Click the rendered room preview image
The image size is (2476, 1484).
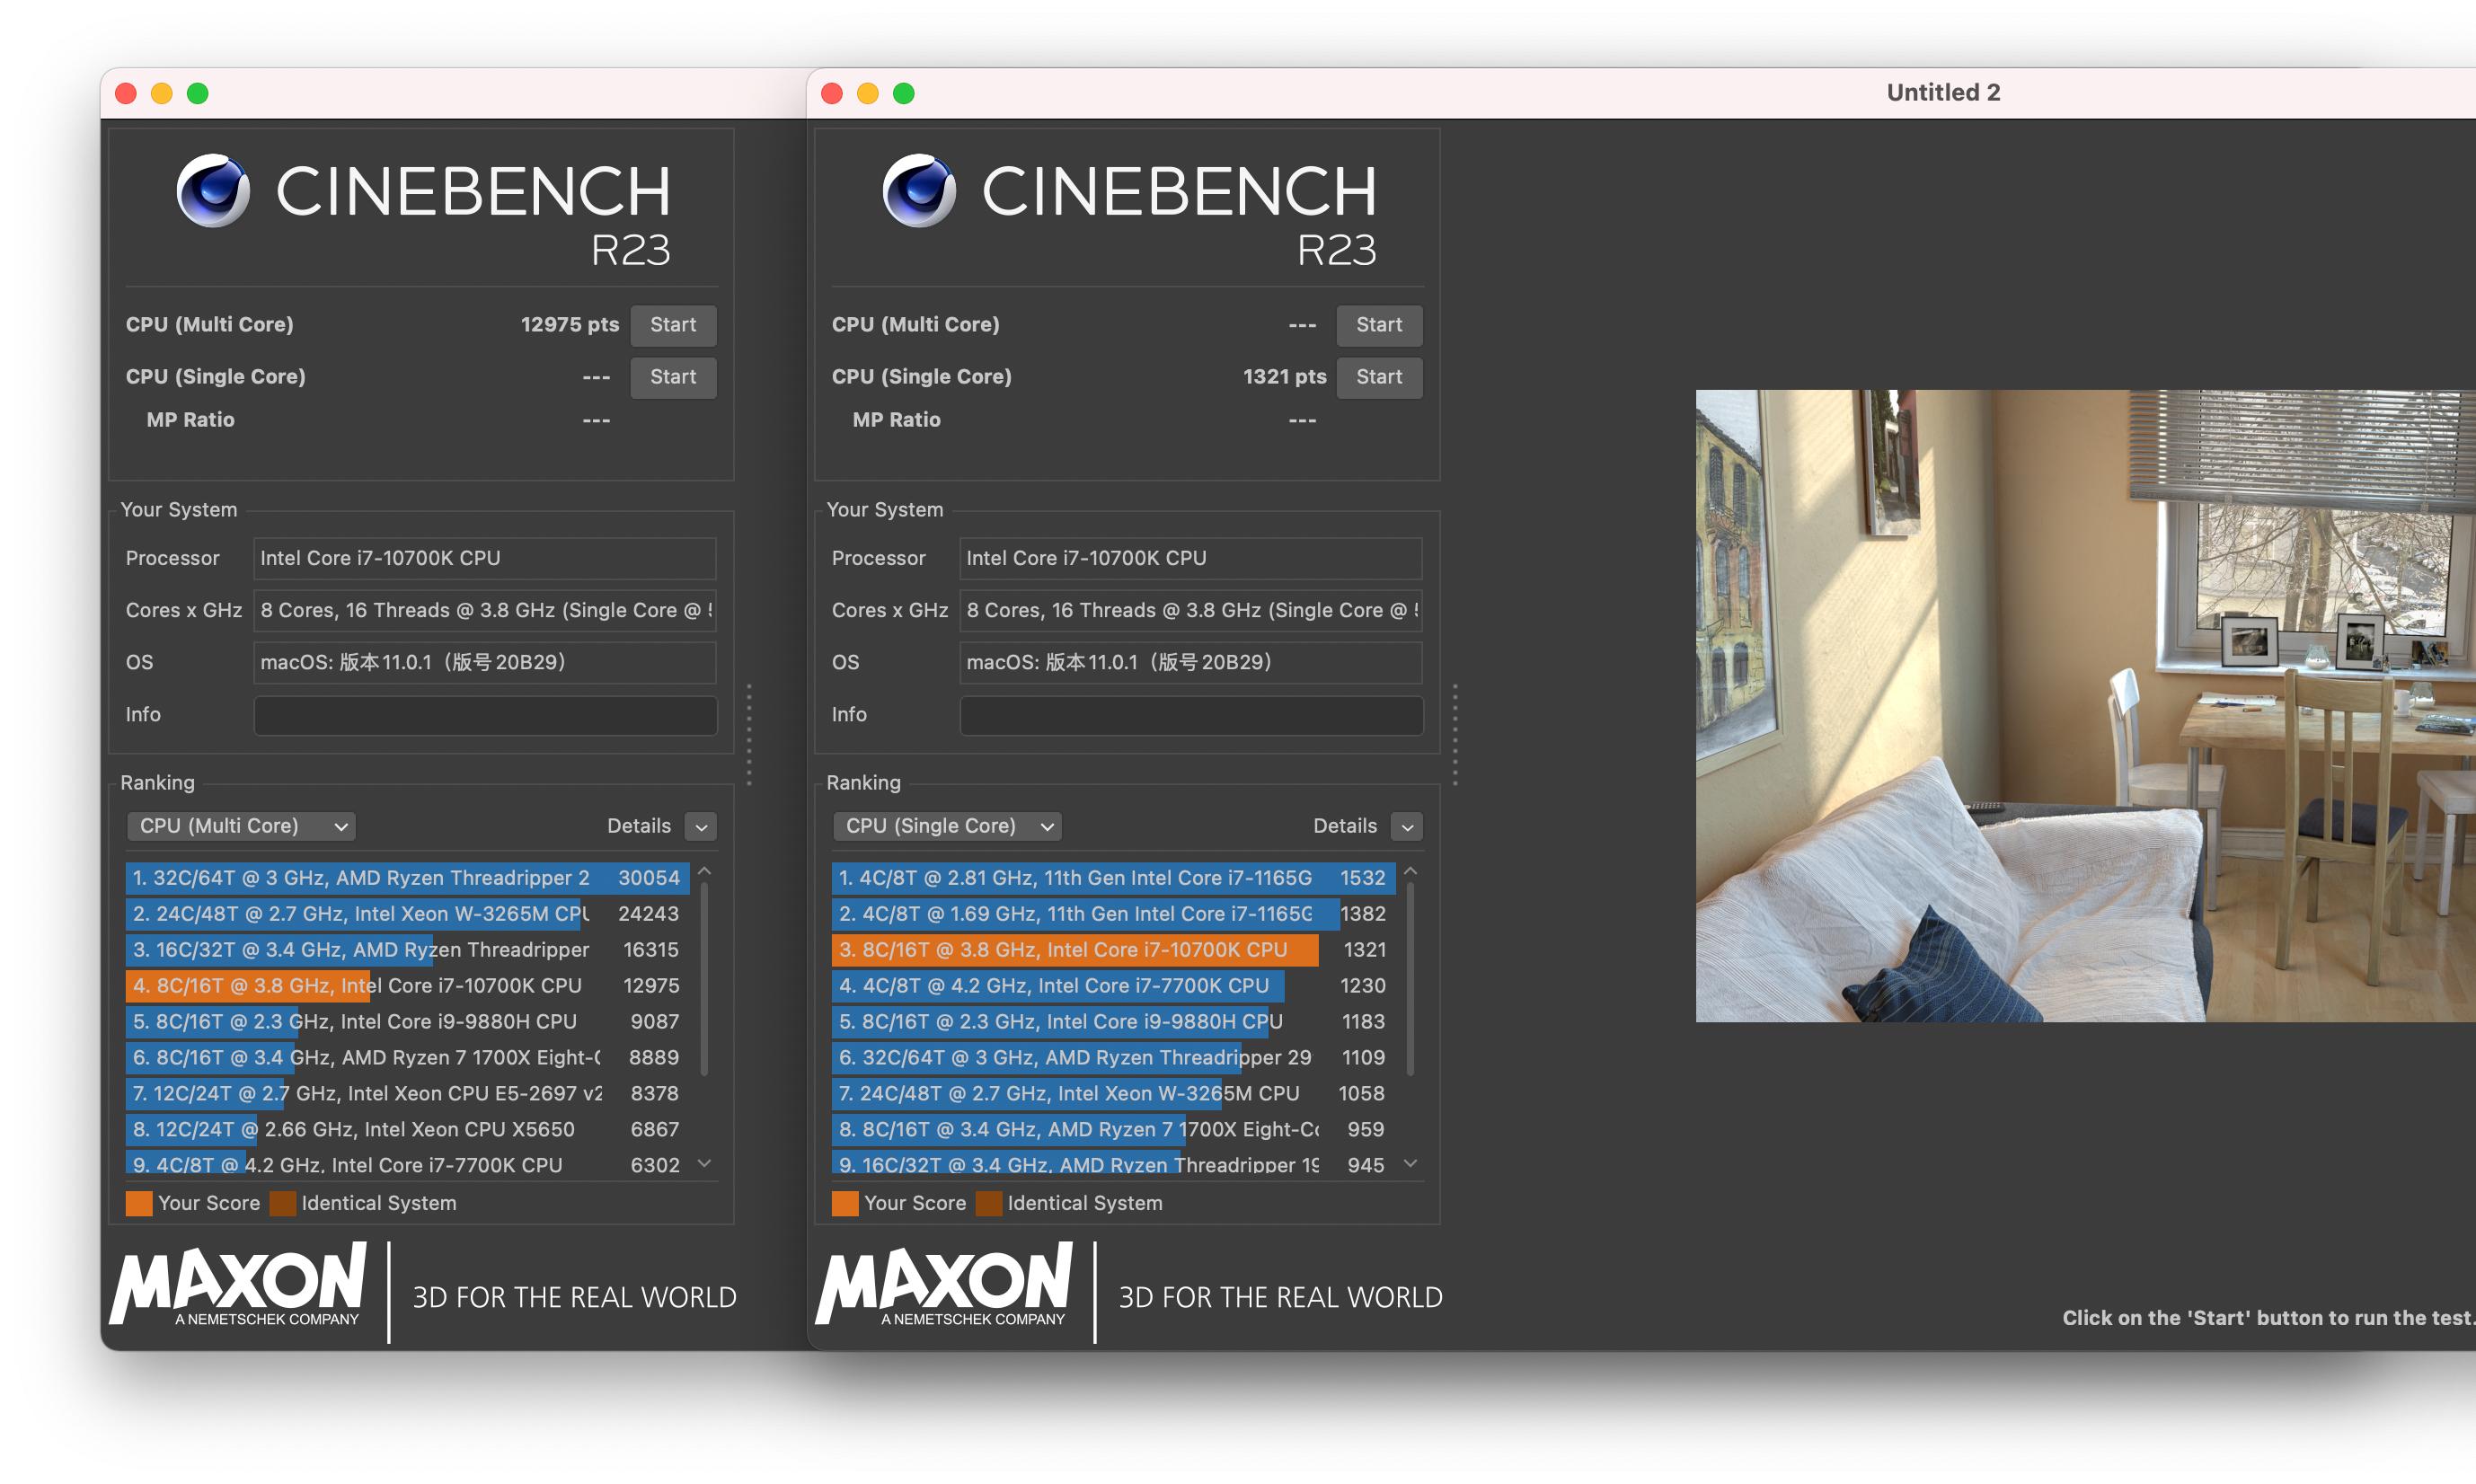coord(2085,705)
